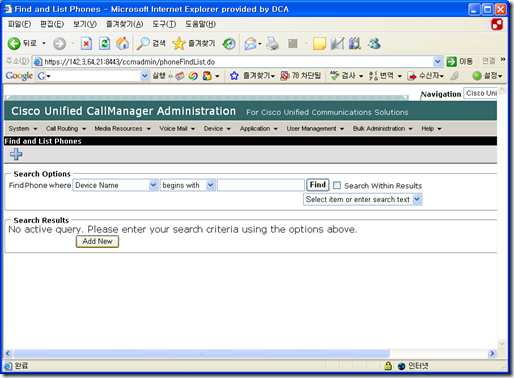The width and height of the screenshot is (514, 378).
Task: Open the IE 보기(V) menu
Action: pyautogui.click(x=85, y=24)
